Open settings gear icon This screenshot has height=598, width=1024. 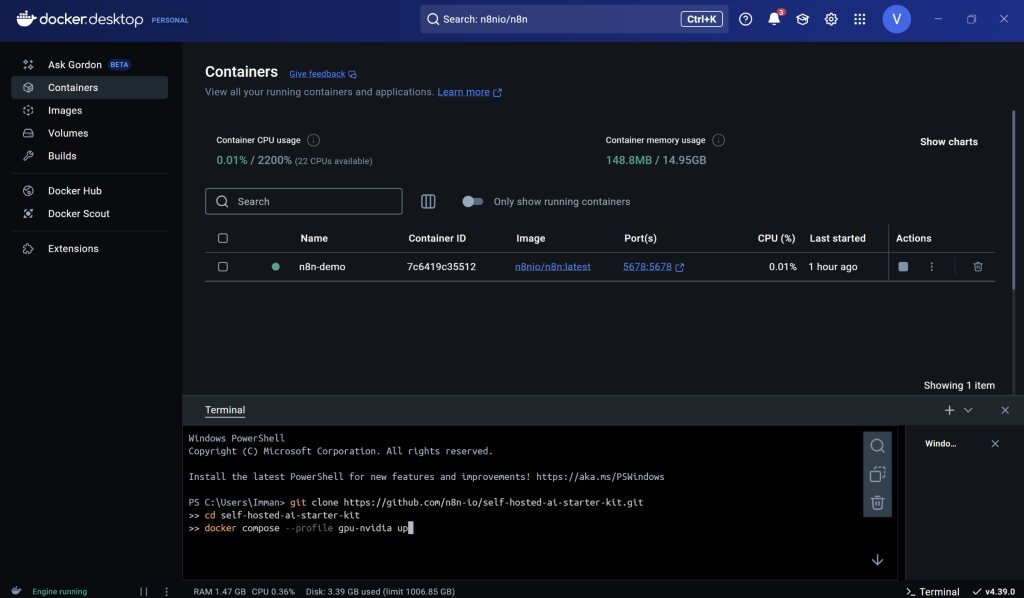[831, 19]
